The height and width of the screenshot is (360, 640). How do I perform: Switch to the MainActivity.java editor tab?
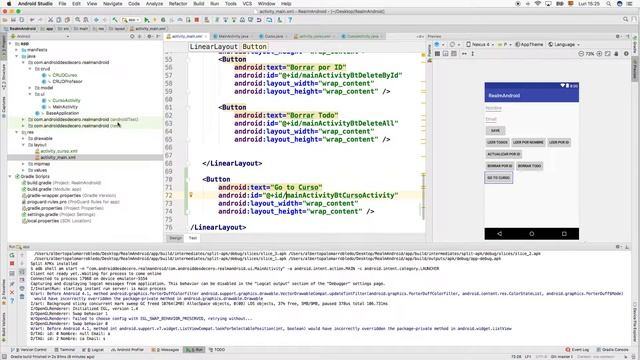[233, 36]
